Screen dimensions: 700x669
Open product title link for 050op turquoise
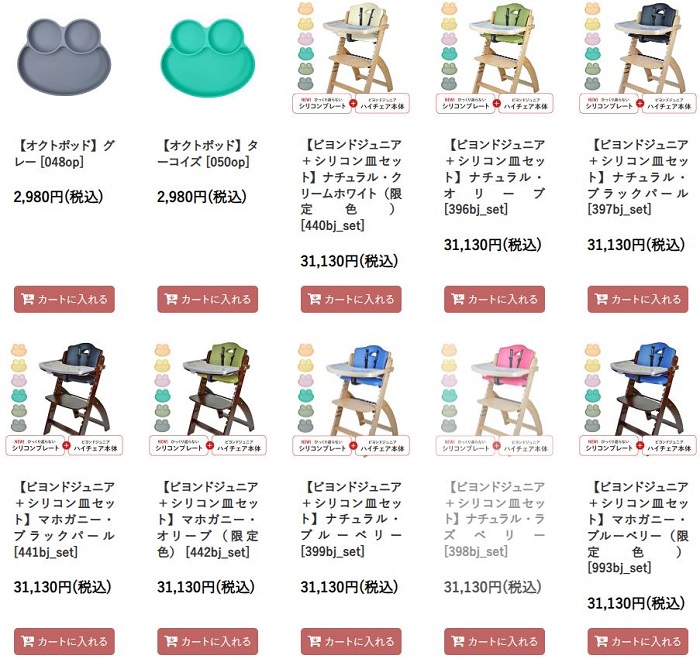coord(208,153)
